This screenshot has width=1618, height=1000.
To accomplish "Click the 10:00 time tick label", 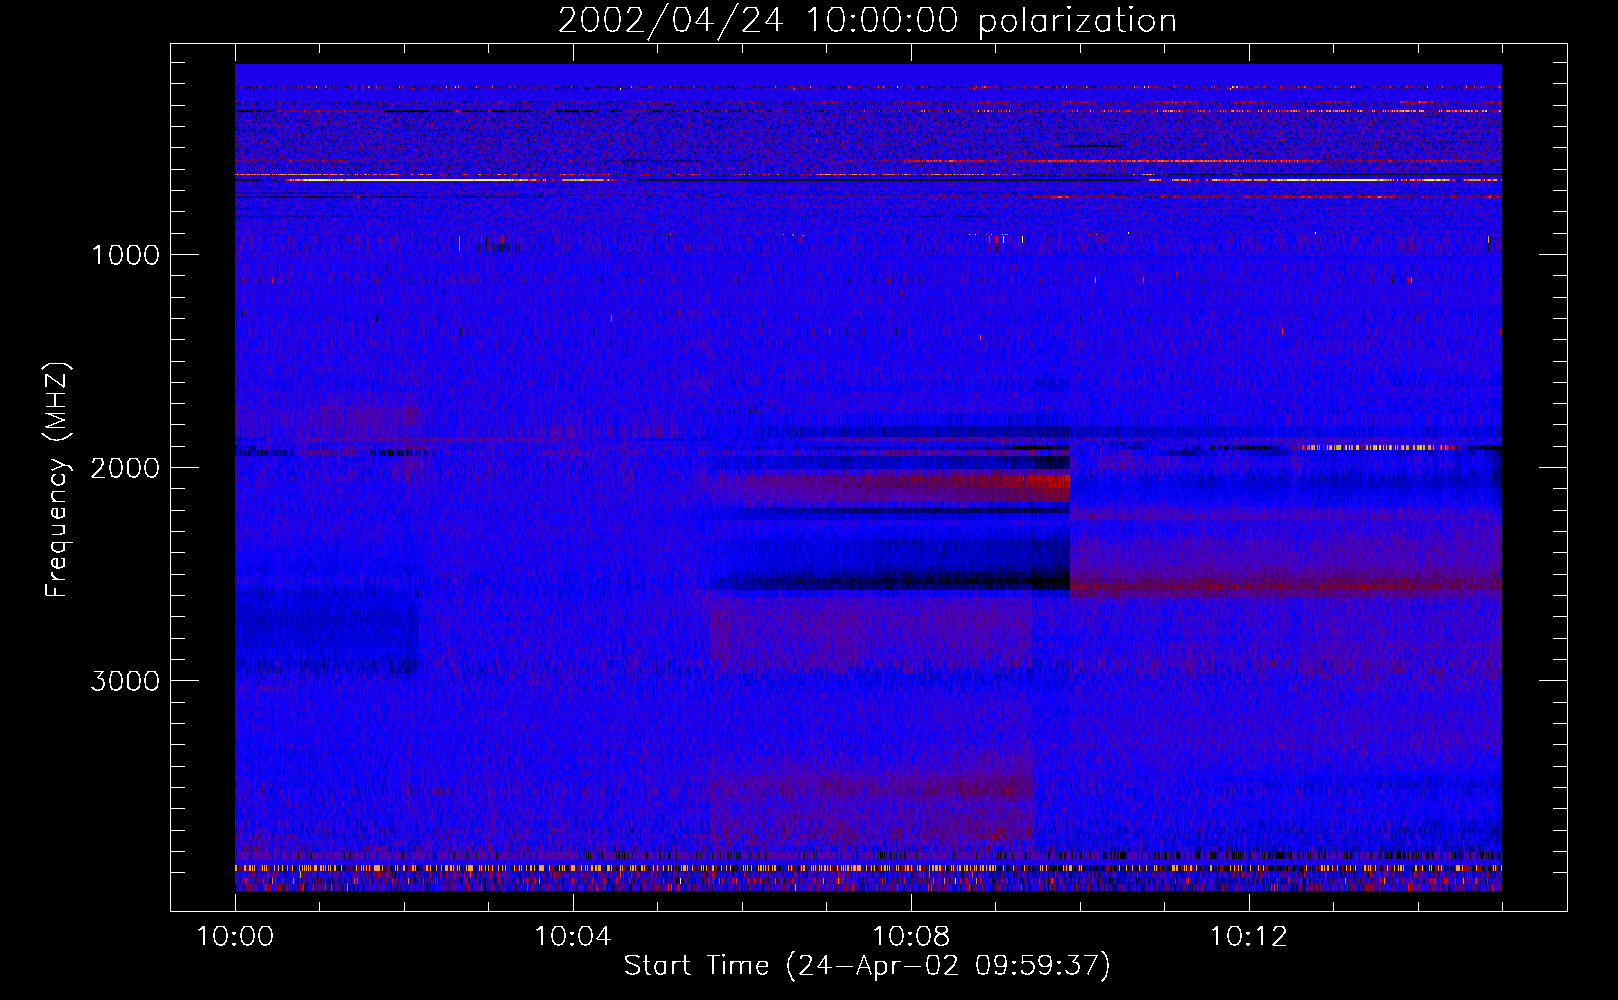I will pos(235,937).
